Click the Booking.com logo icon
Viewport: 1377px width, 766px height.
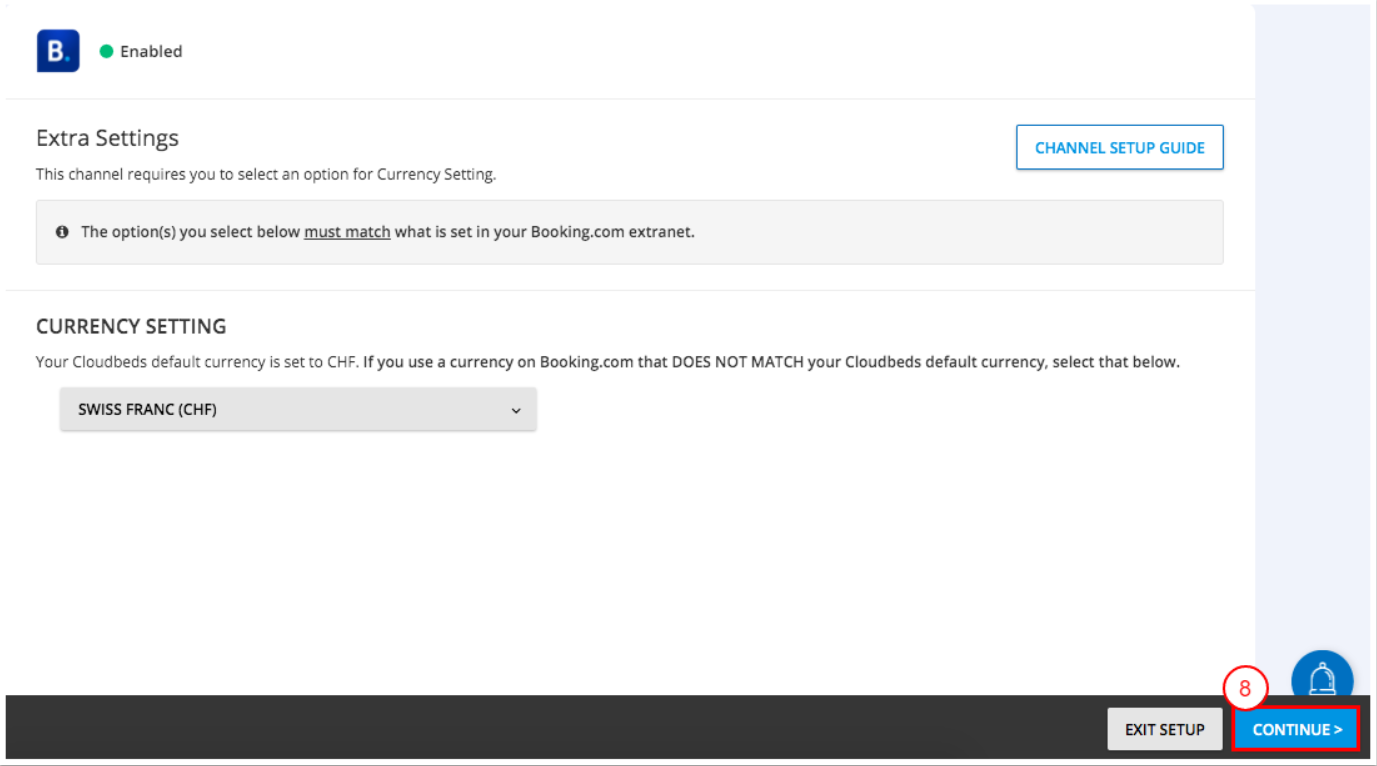[x=58, y=51]
